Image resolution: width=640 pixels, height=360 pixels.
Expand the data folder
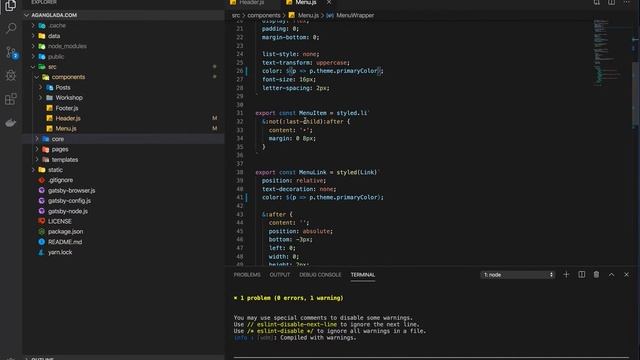tap(33, 36)
